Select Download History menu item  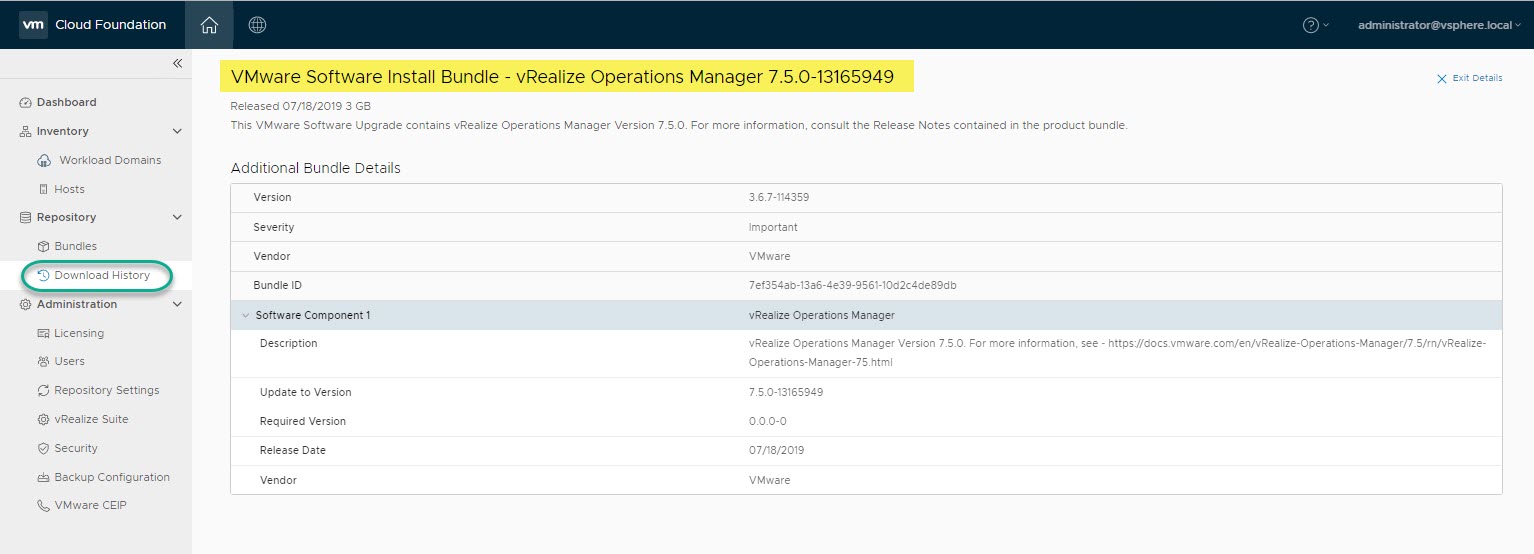(101, 275)
